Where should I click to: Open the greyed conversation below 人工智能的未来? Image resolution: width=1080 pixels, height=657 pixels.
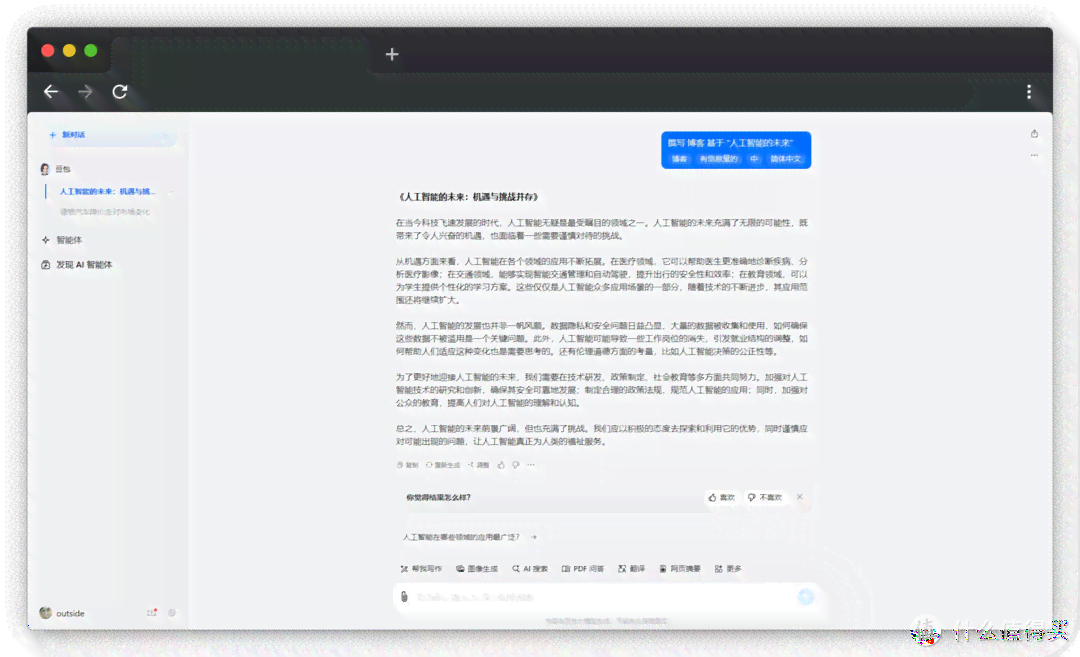point(105,212)
